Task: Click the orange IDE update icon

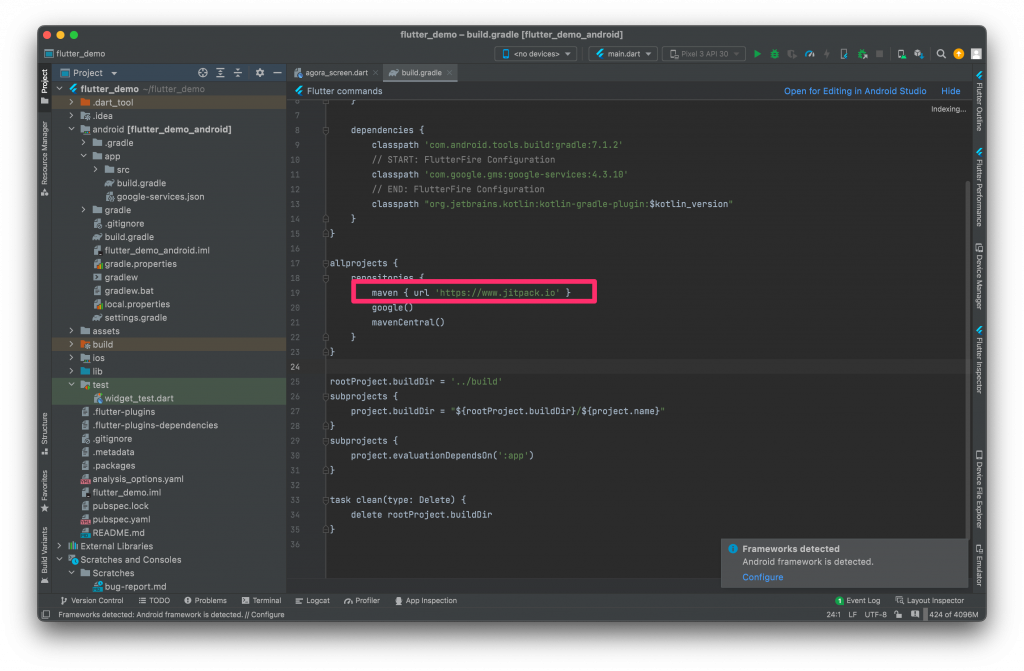Action: (959, 54)
